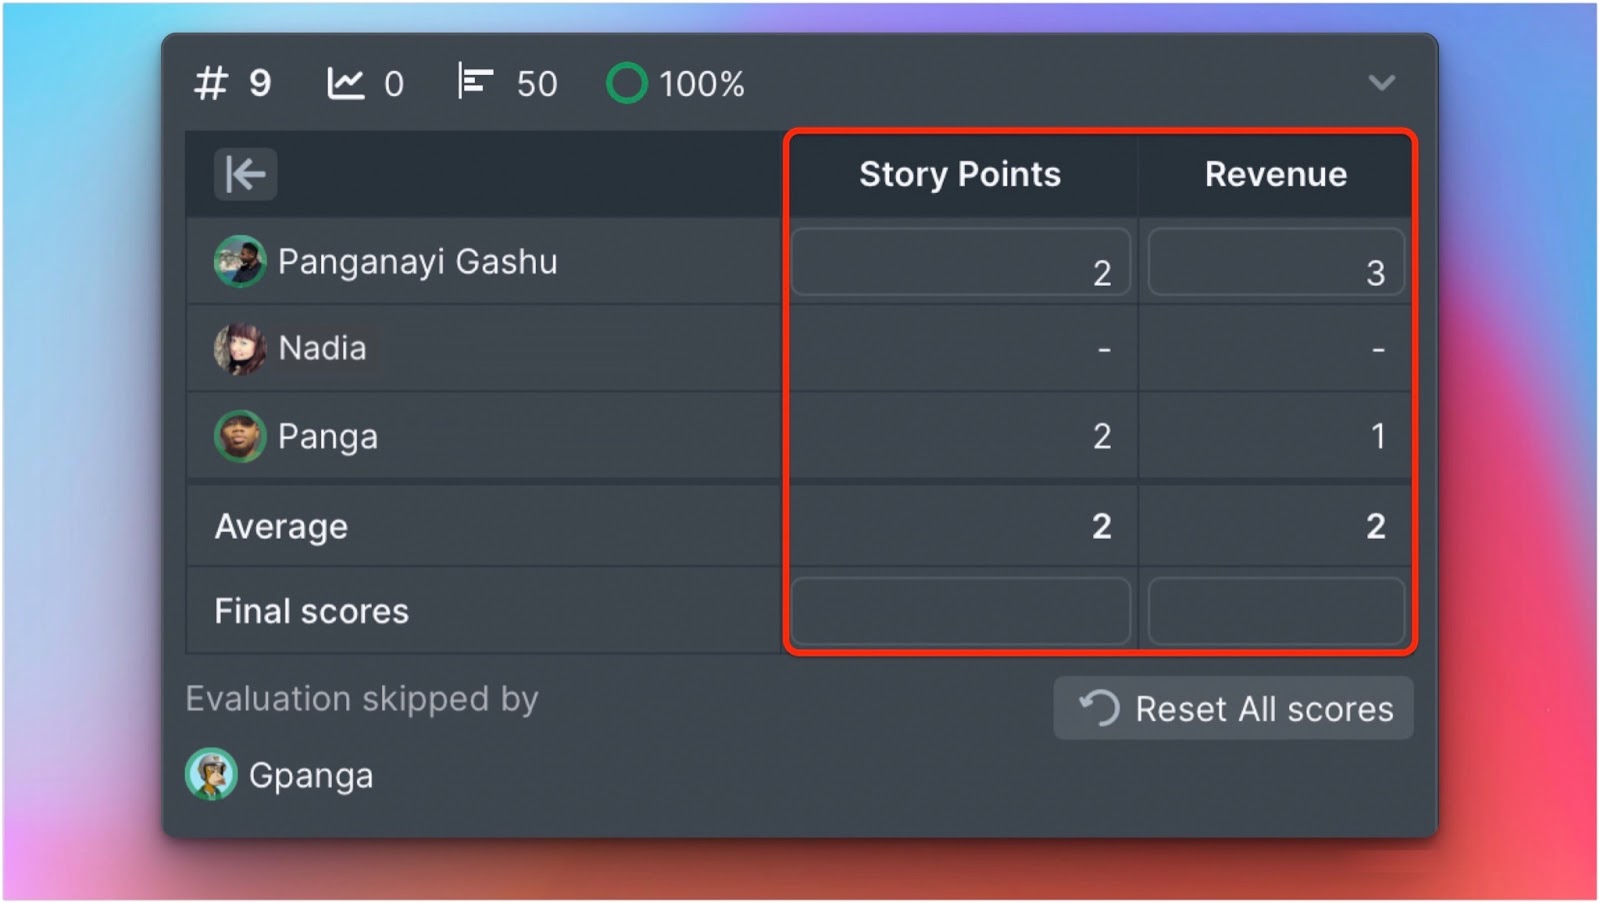
Task: Edit Panganayi Gashu's Revenue score field
Action: (x=1276, y=262)
